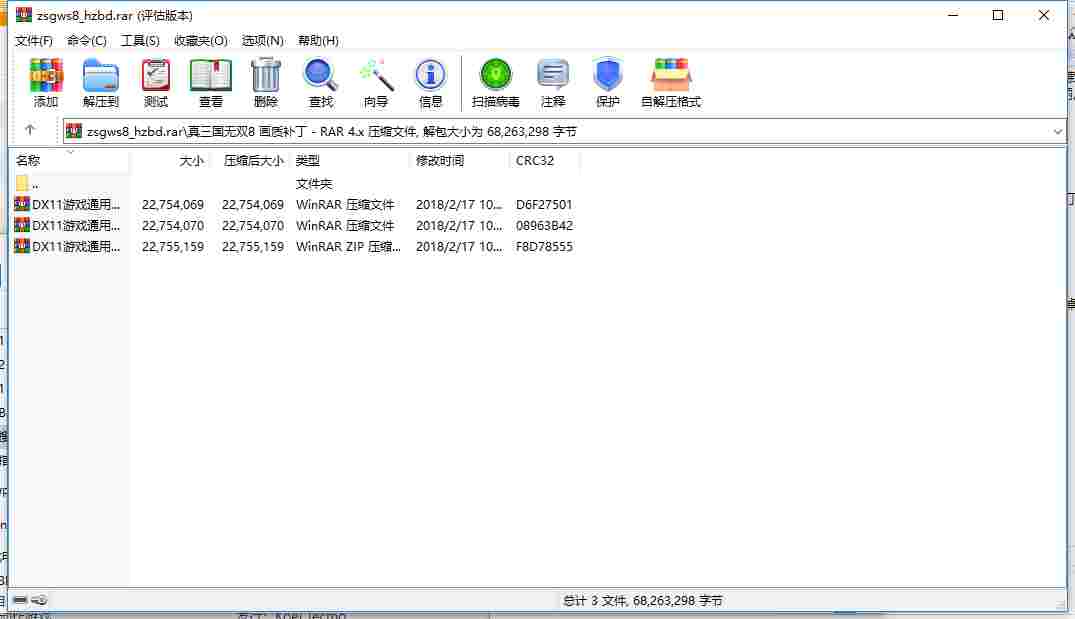Open the Favorites (收藏夹) menu
Viewport: 1075px width, 619px height.
(200, 40)
